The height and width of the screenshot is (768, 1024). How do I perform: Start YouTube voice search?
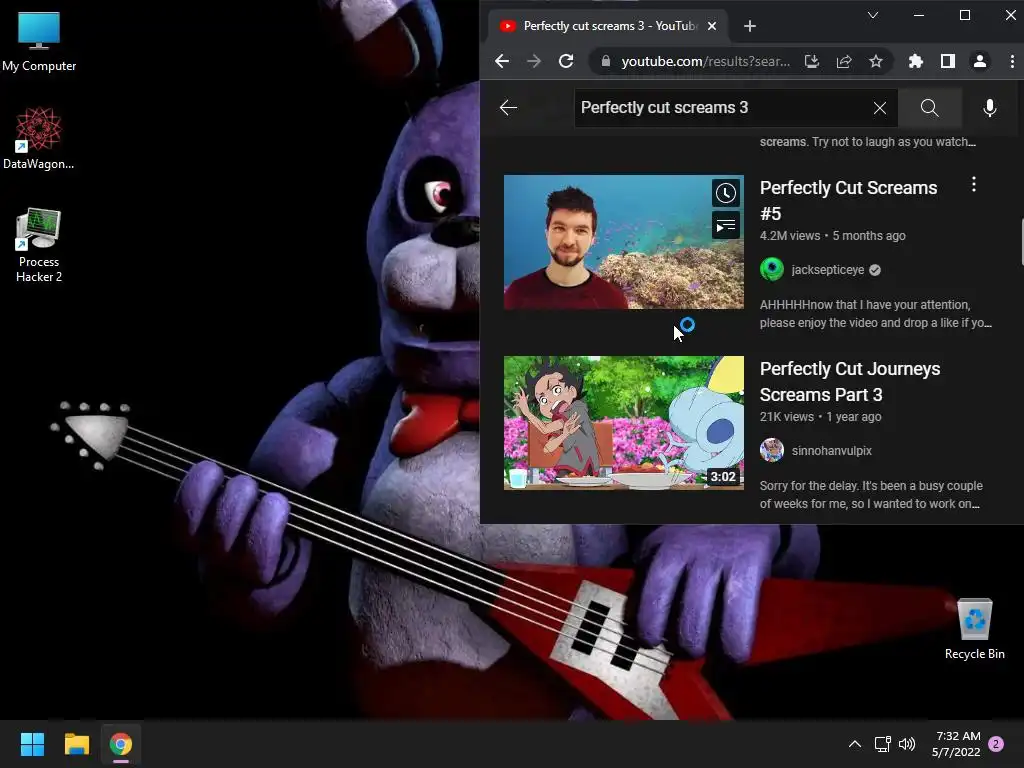[989, 108]
